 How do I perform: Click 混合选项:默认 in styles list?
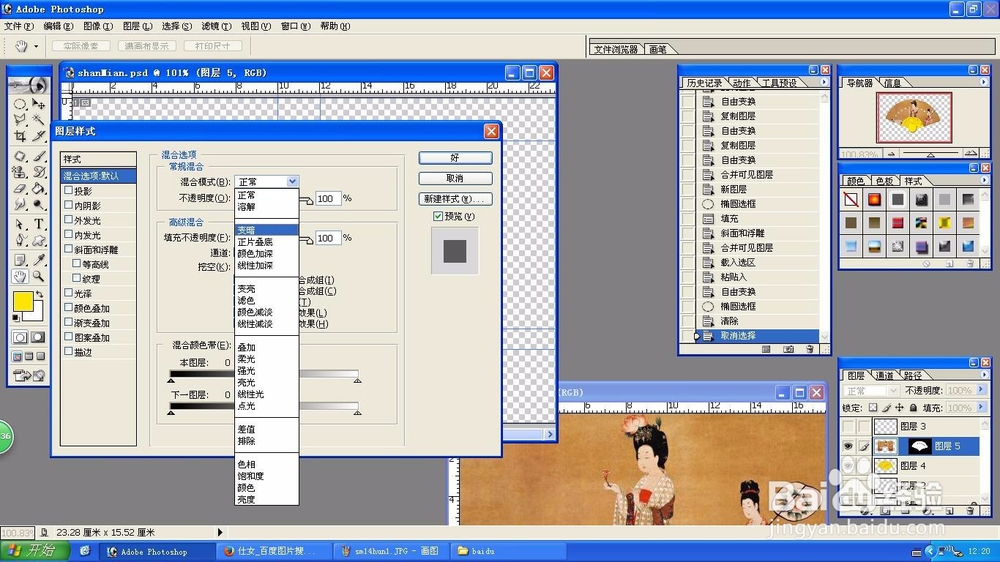click(x=98, y=176)
